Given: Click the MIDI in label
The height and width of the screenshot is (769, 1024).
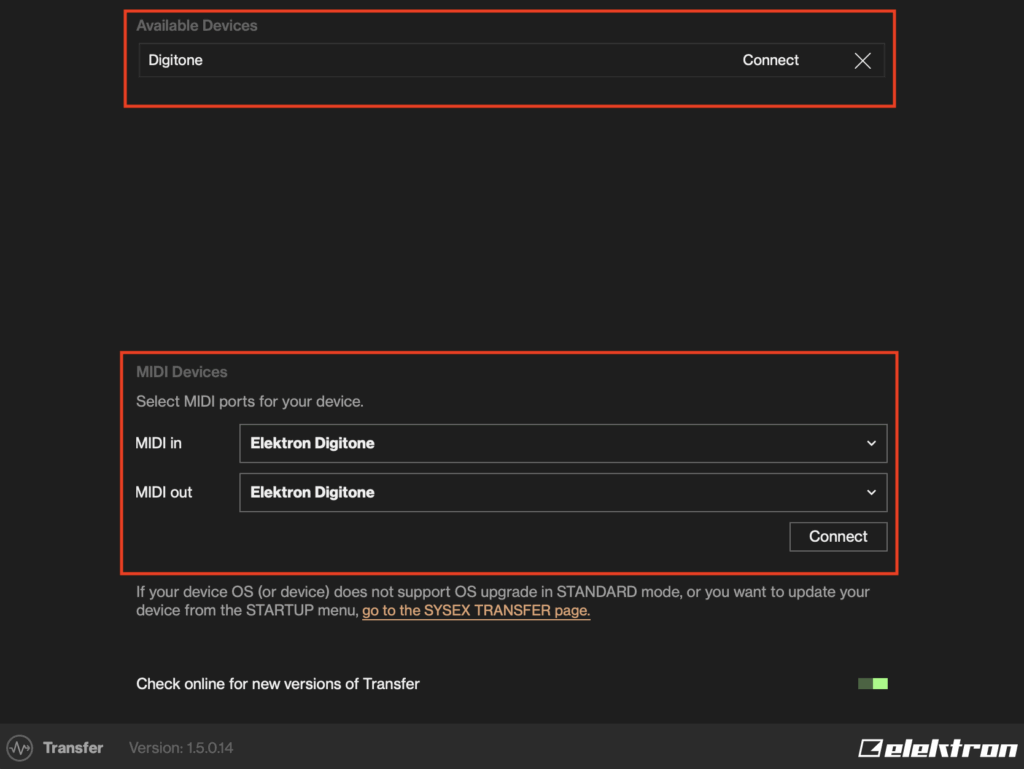Looking at the screenshot, I should coord(159,444).
